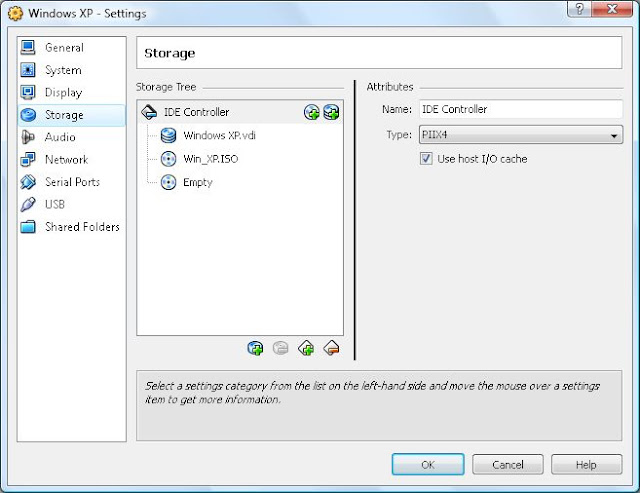Click the Help button
The width and height of the screenshot is (640, 493).
(x=587, y=464)
